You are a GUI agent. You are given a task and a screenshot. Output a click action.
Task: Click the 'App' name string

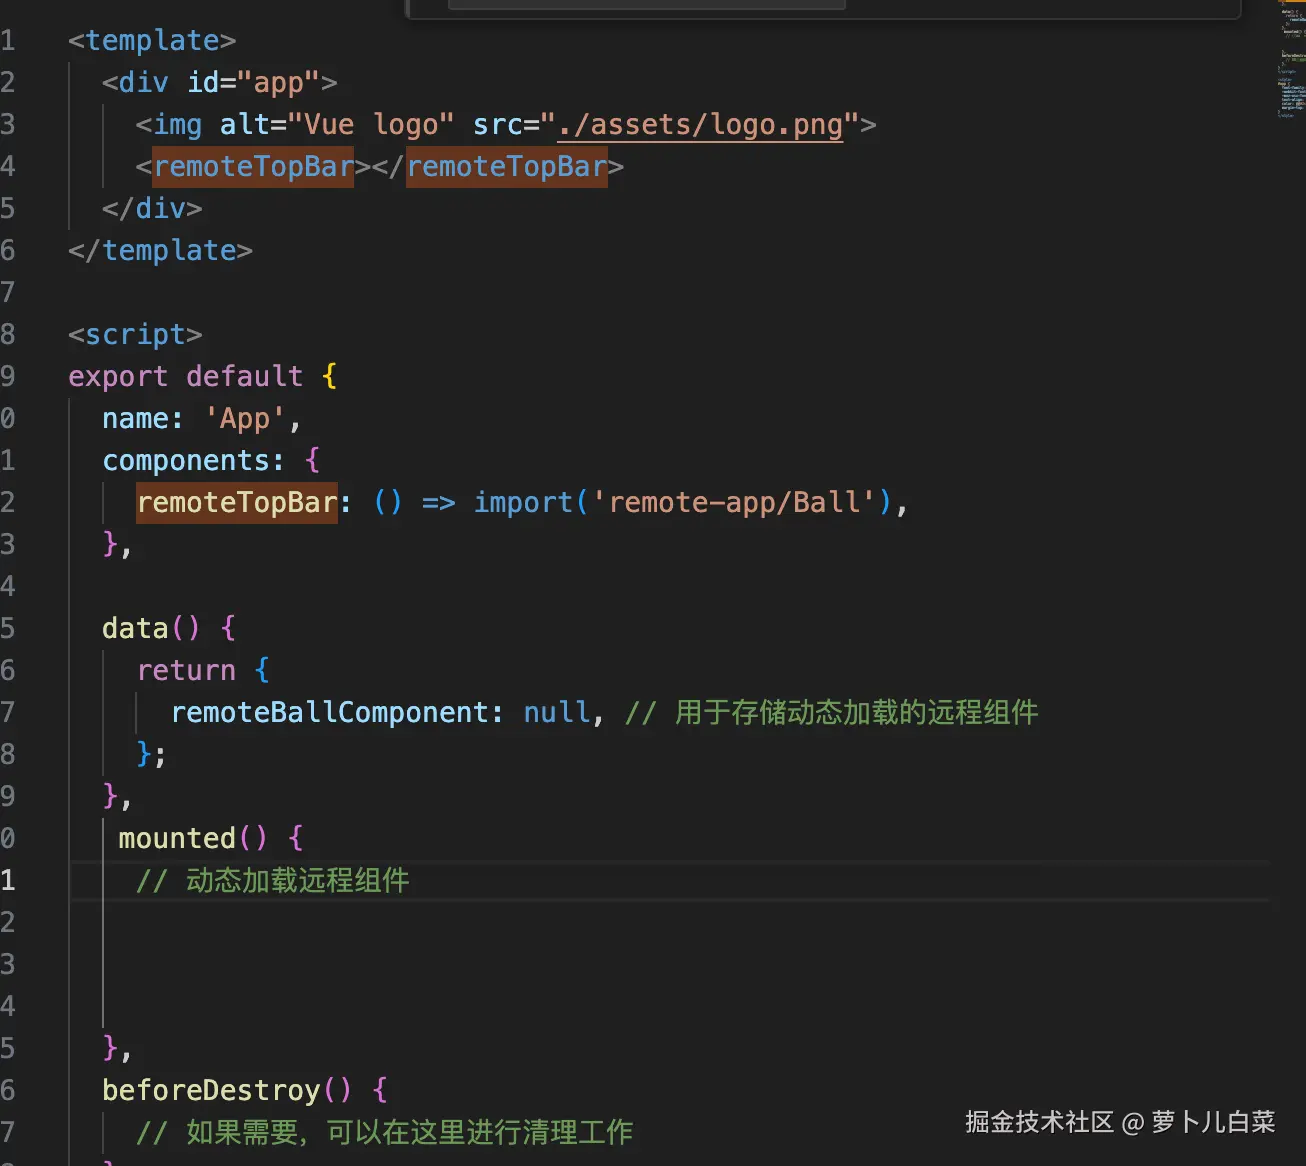[245, 419]
